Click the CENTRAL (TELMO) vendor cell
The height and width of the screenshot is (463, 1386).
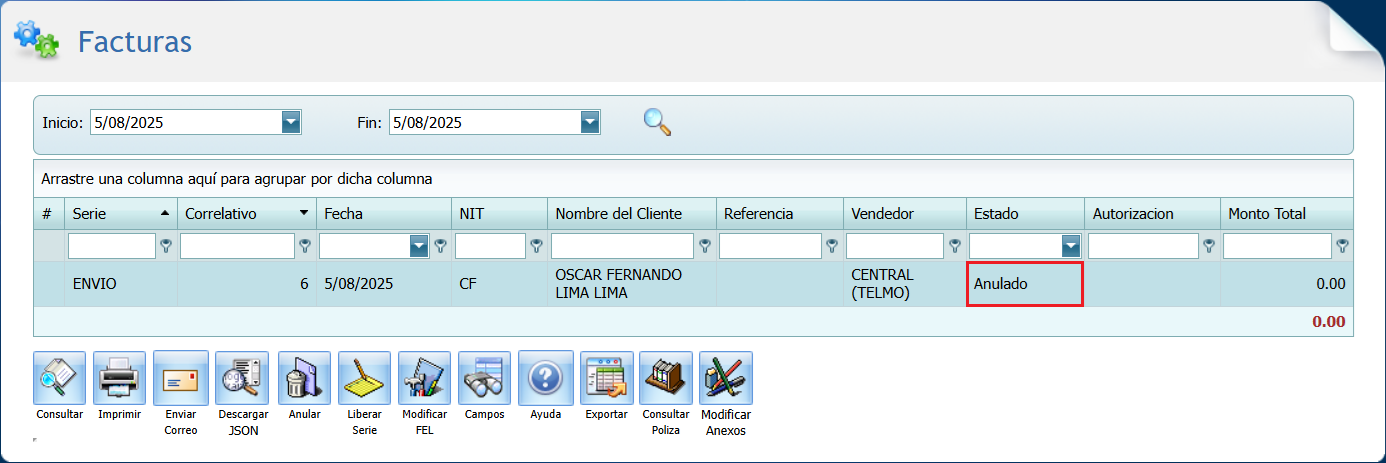click(x=905, y=284)
